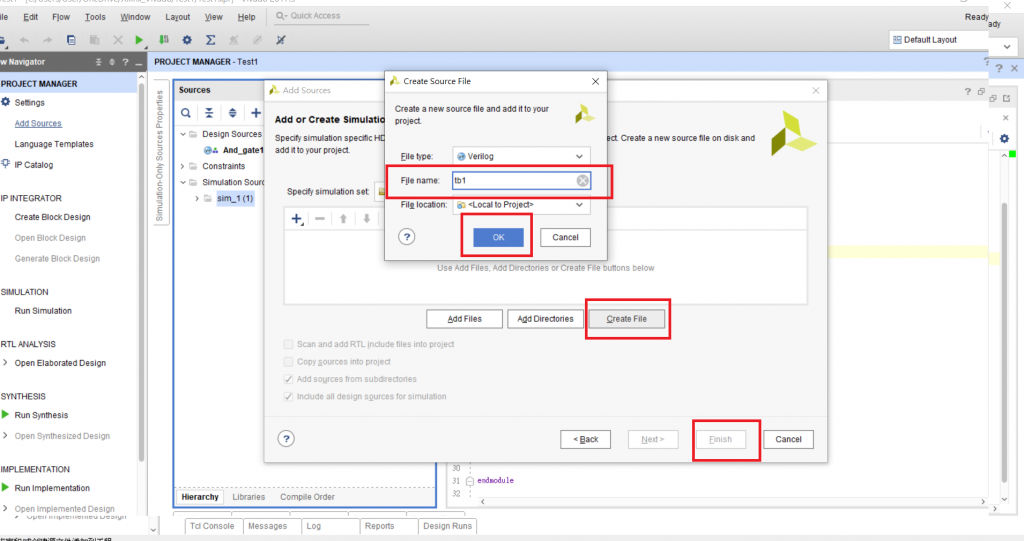Open Settings via the toolbar gear icon
Screen dimensions: 1024x541
coord(187,40)
